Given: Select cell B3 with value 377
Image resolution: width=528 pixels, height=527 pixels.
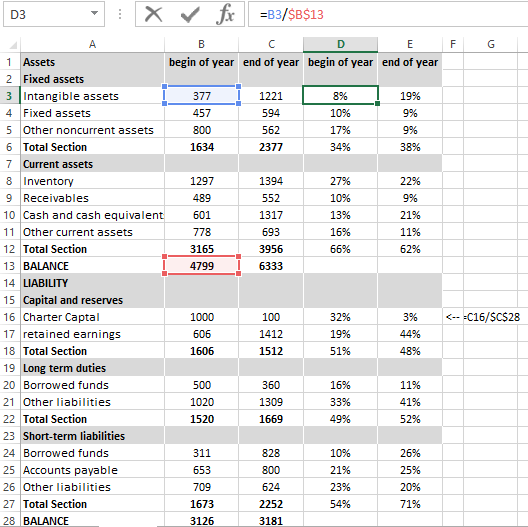Looking at the screenshot, I should [201, 96].
